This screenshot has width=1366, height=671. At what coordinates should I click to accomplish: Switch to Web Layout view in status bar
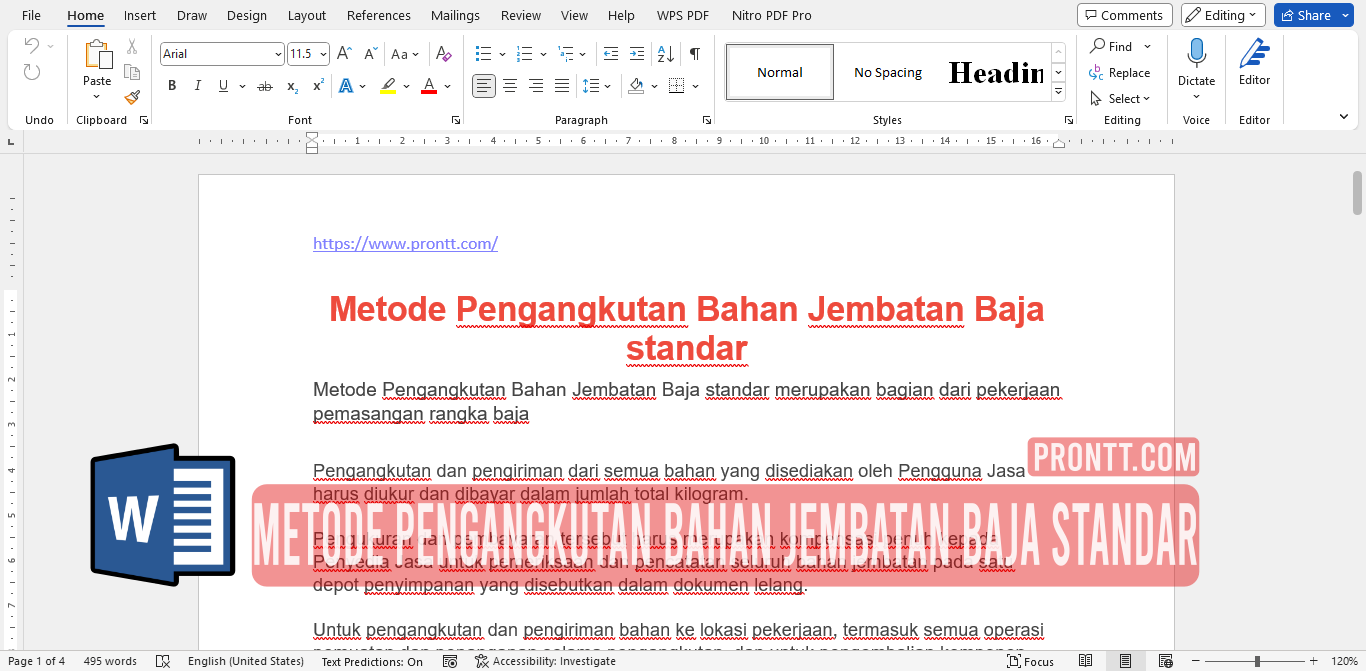(1164, 661)
